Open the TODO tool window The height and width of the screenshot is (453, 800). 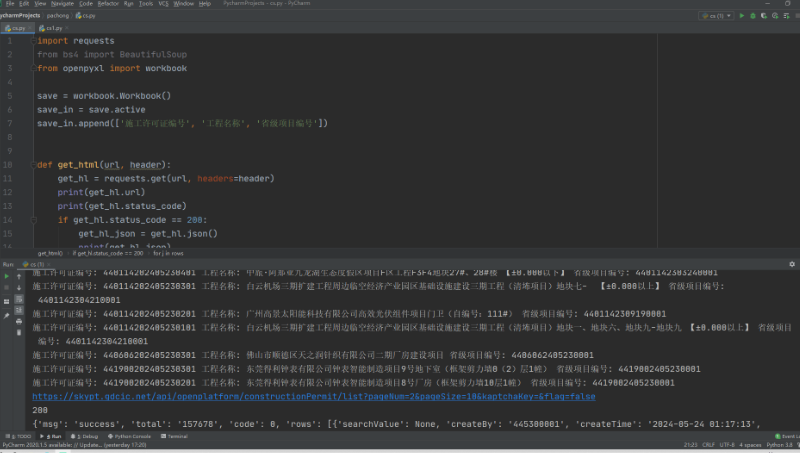point(18,437)
